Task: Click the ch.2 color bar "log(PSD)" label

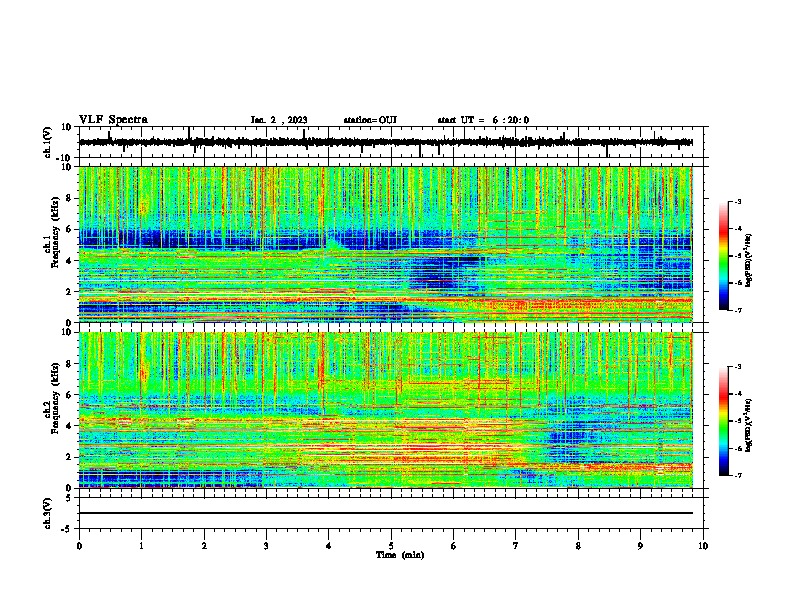Action: click(x=749, y=425)
